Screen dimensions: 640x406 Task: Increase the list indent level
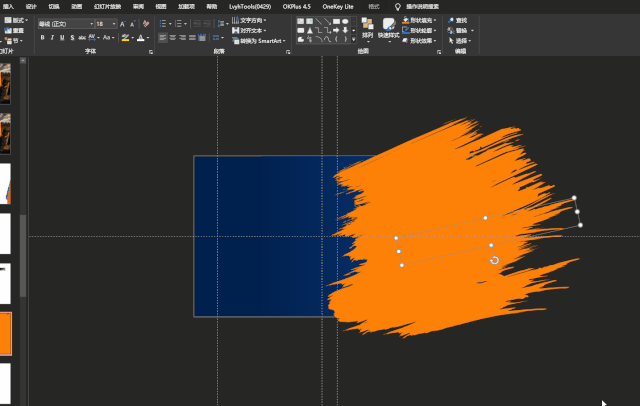207,24
